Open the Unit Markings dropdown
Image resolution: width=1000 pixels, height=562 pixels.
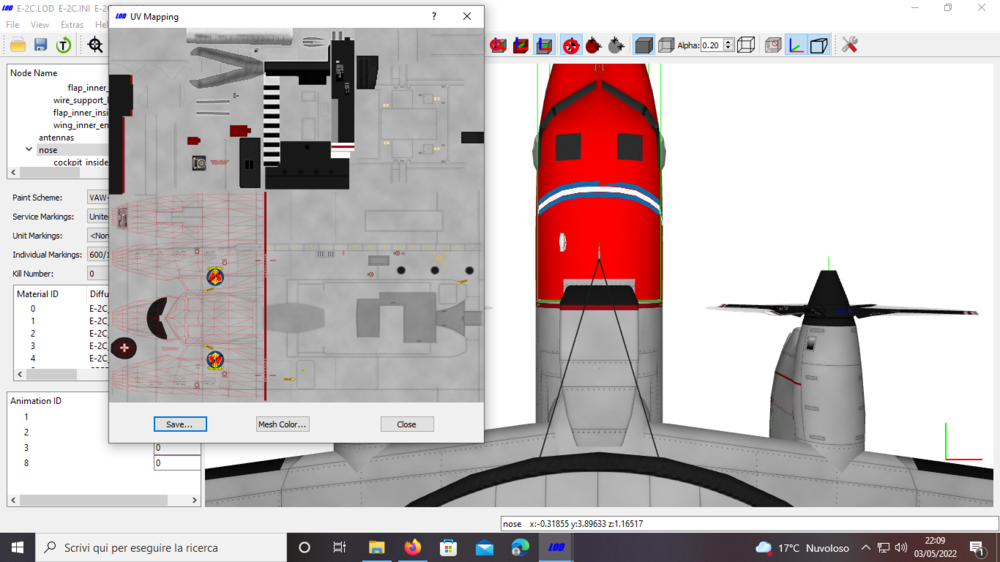tap(98, 236)
